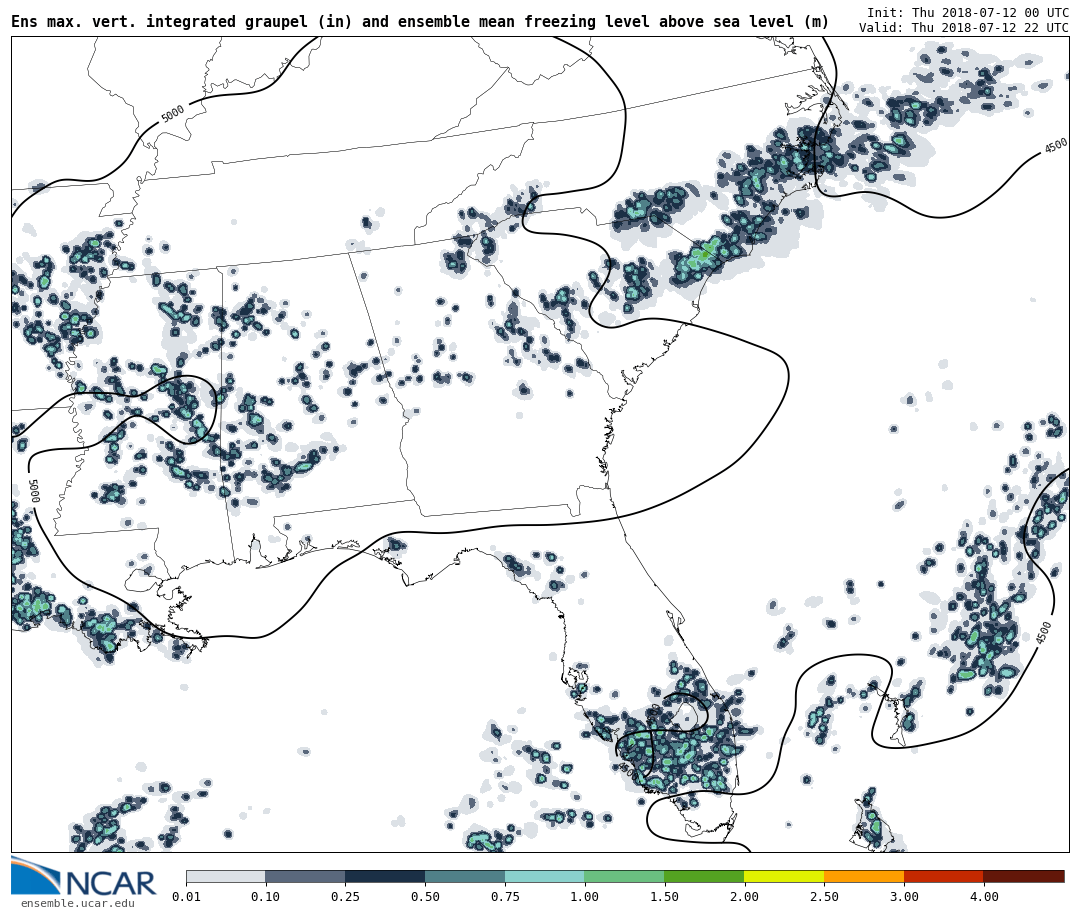Click the vertical 5000 contour label on left edge
Screen dimensions: 1080x915
pos(33,490)
